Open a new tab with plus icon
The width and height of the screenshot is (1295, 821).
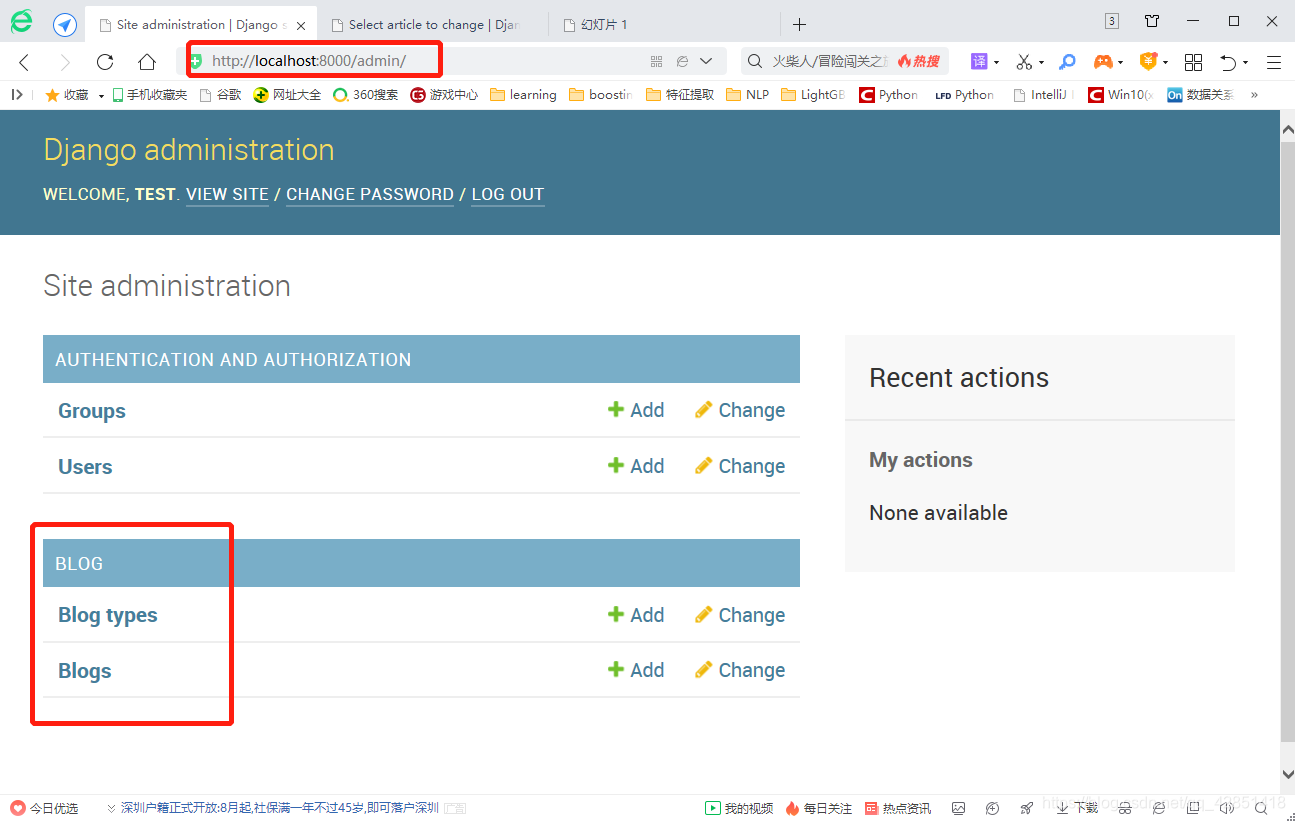799,25
